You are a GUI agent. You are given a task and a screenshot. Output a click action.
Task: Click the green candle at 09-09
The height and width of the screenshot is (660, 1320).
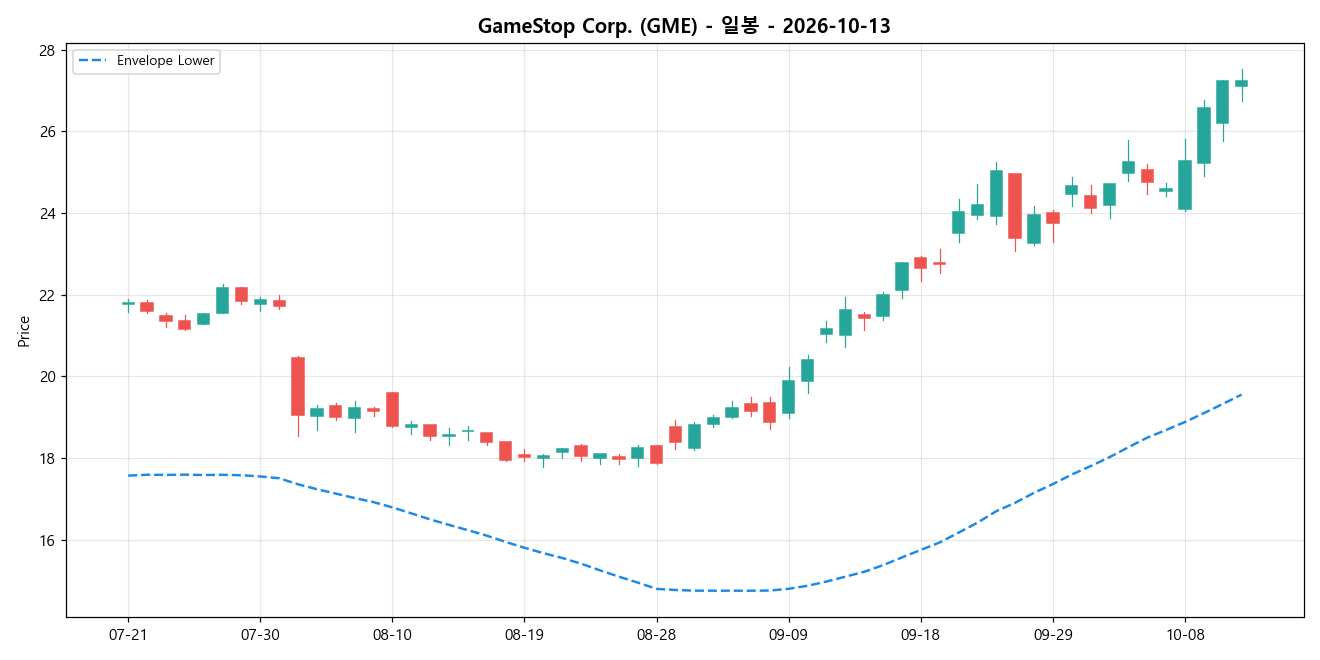click(788, 397)
